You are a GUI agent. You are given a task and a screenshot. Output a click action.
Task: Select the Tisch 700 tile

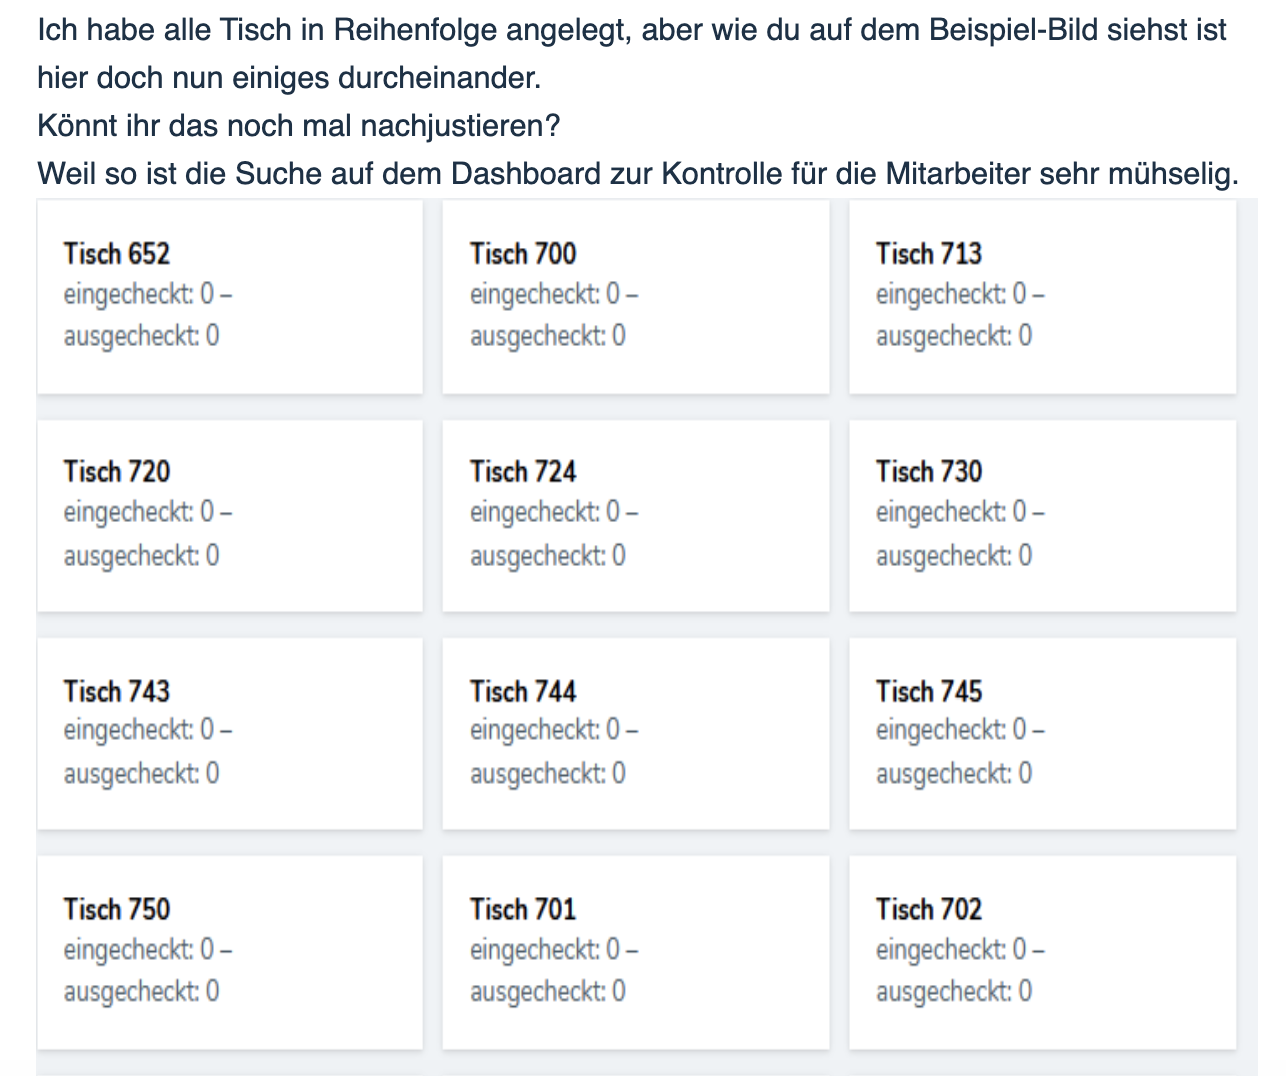(x=636, y=296)
